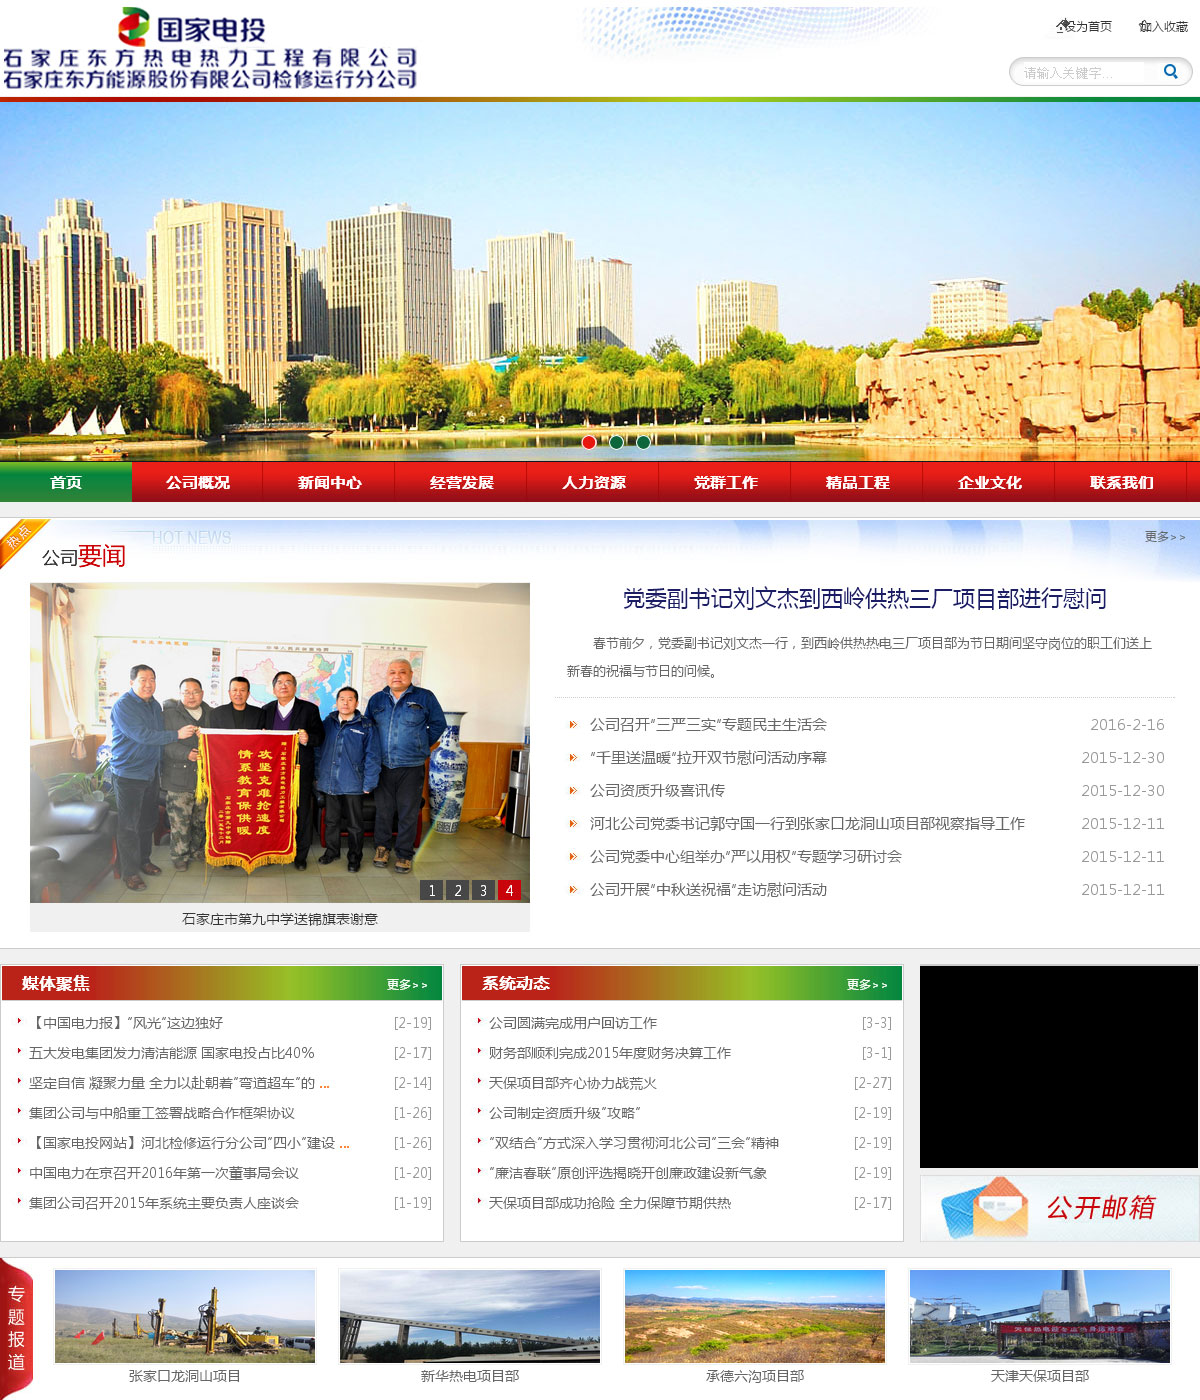Click the 国家电投 logo icon
1200x1400 pixels.
coord(134,27)
